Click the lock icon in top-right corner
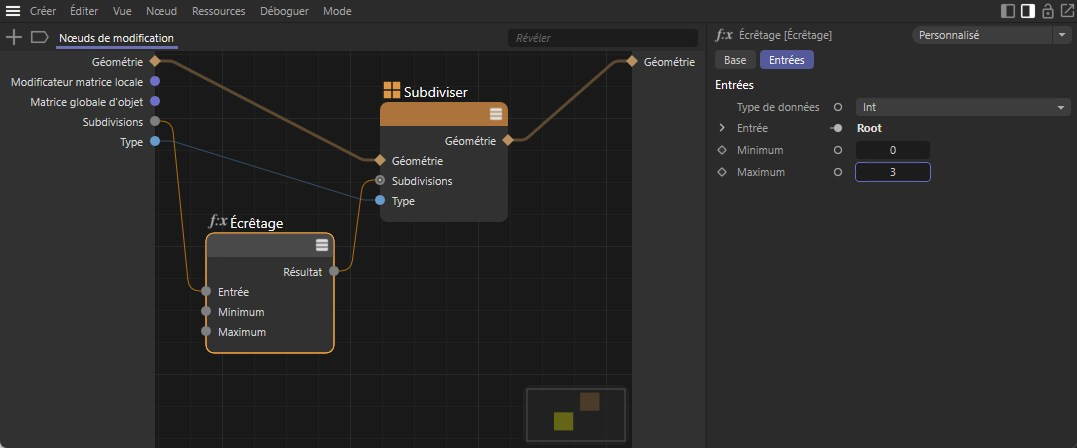The width and height of the screenshot is (1077, 448). click(x=1047, y=11)
